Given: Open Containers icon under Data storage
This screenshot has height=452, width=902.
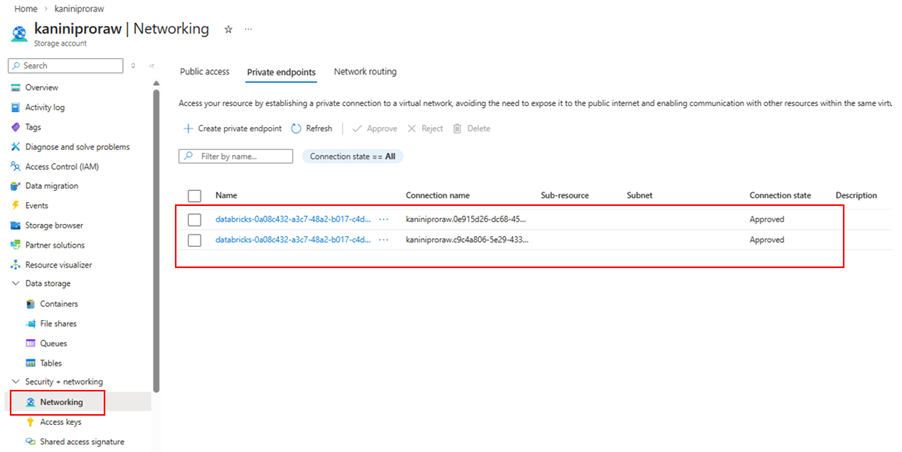Looking at the screenshot, I should (31, 304).
